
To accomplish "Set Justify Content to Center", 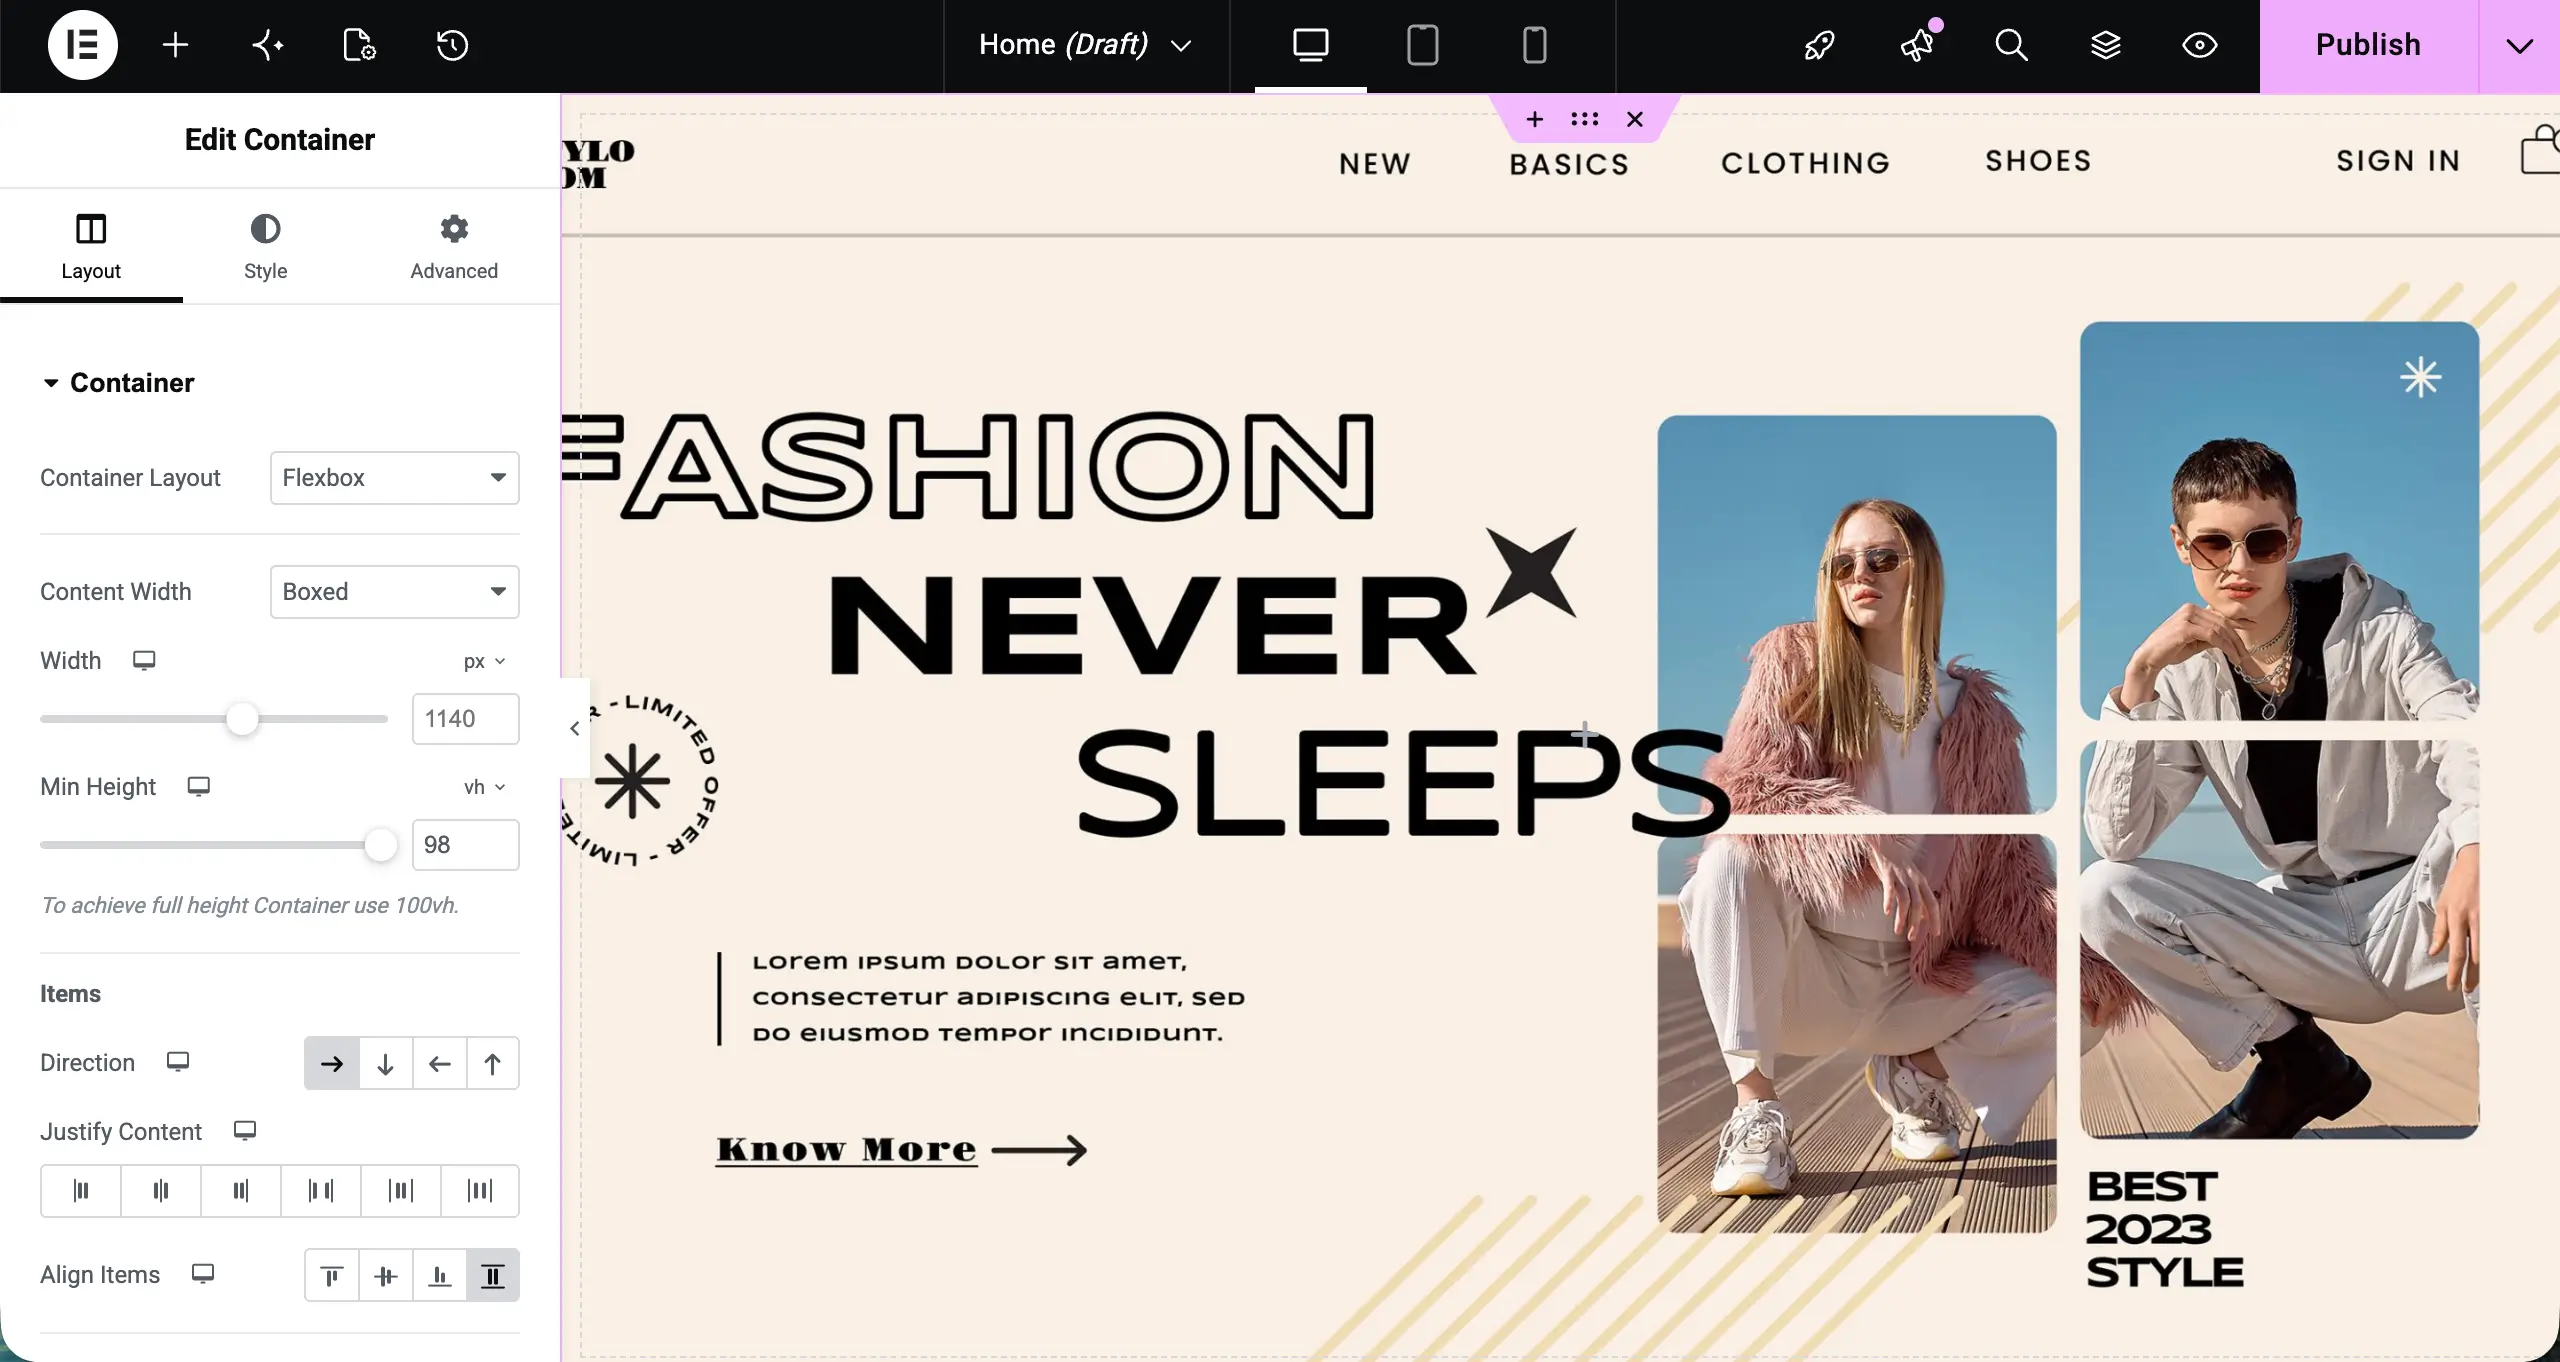I will tap(161, 1190).
